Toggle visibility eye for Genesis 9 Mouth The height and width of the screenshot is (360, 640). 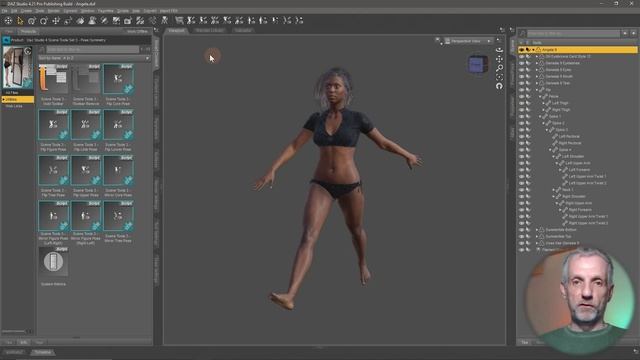pyautogui.click(x=522, y=76)
